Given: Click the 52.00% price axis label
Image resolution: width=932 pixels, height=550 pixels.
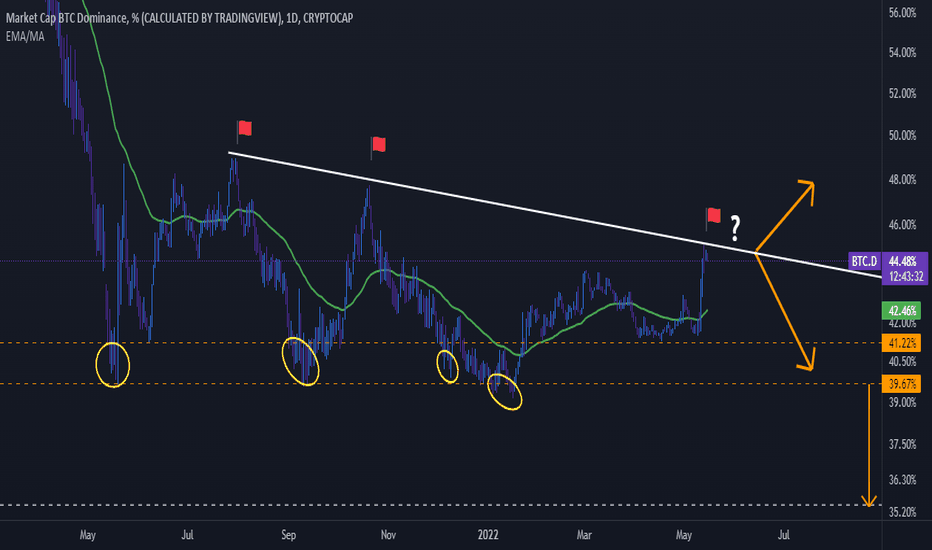Looking at the screenshot, I should 902,94.
